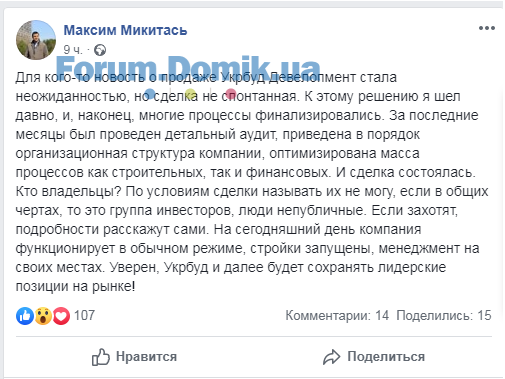
Task: Show the "Комментарии: 14" comments
Action: (337, 315)
